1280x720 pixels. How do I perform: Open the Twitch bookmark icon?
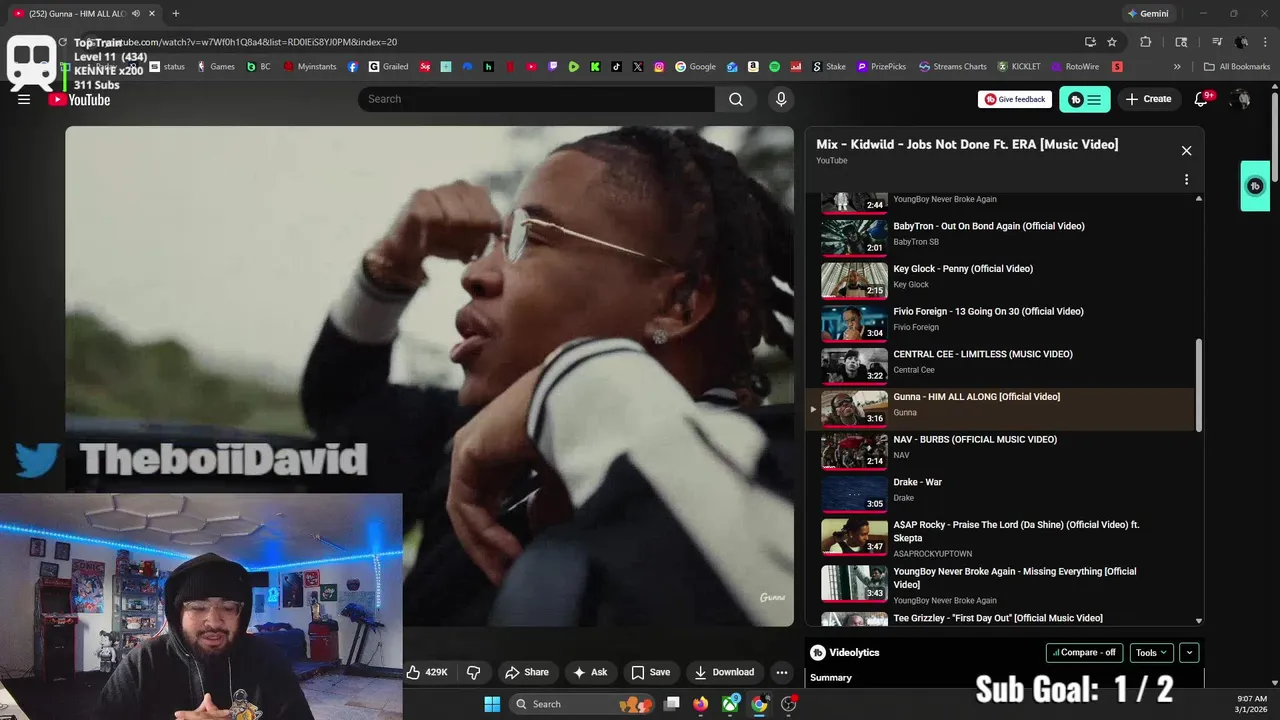tap(553, 67)
